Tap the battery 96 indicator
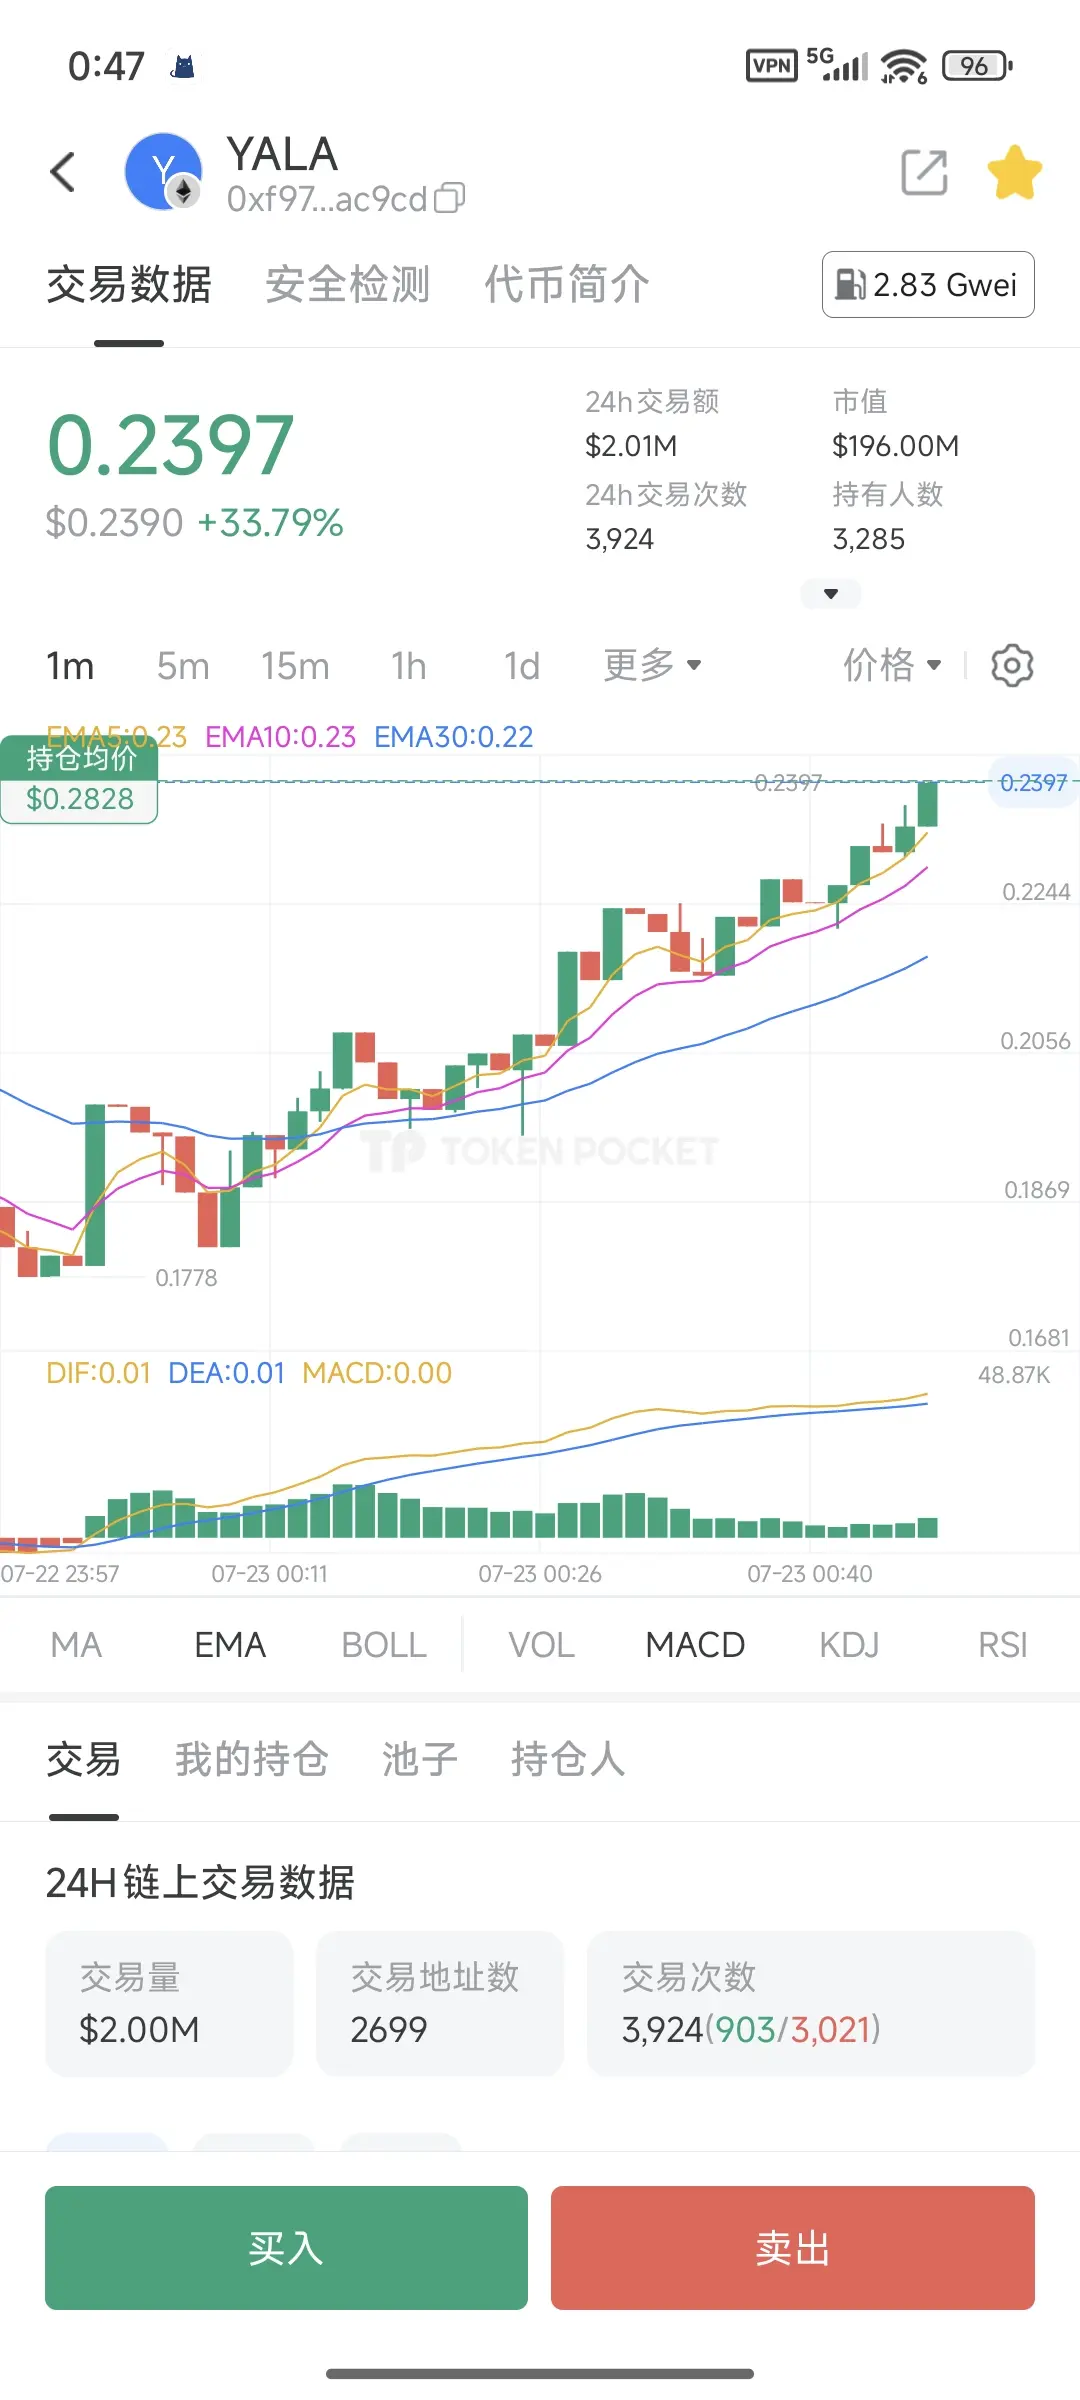Viewport: 1080px width, 2400px height. (x=977, y=66)
